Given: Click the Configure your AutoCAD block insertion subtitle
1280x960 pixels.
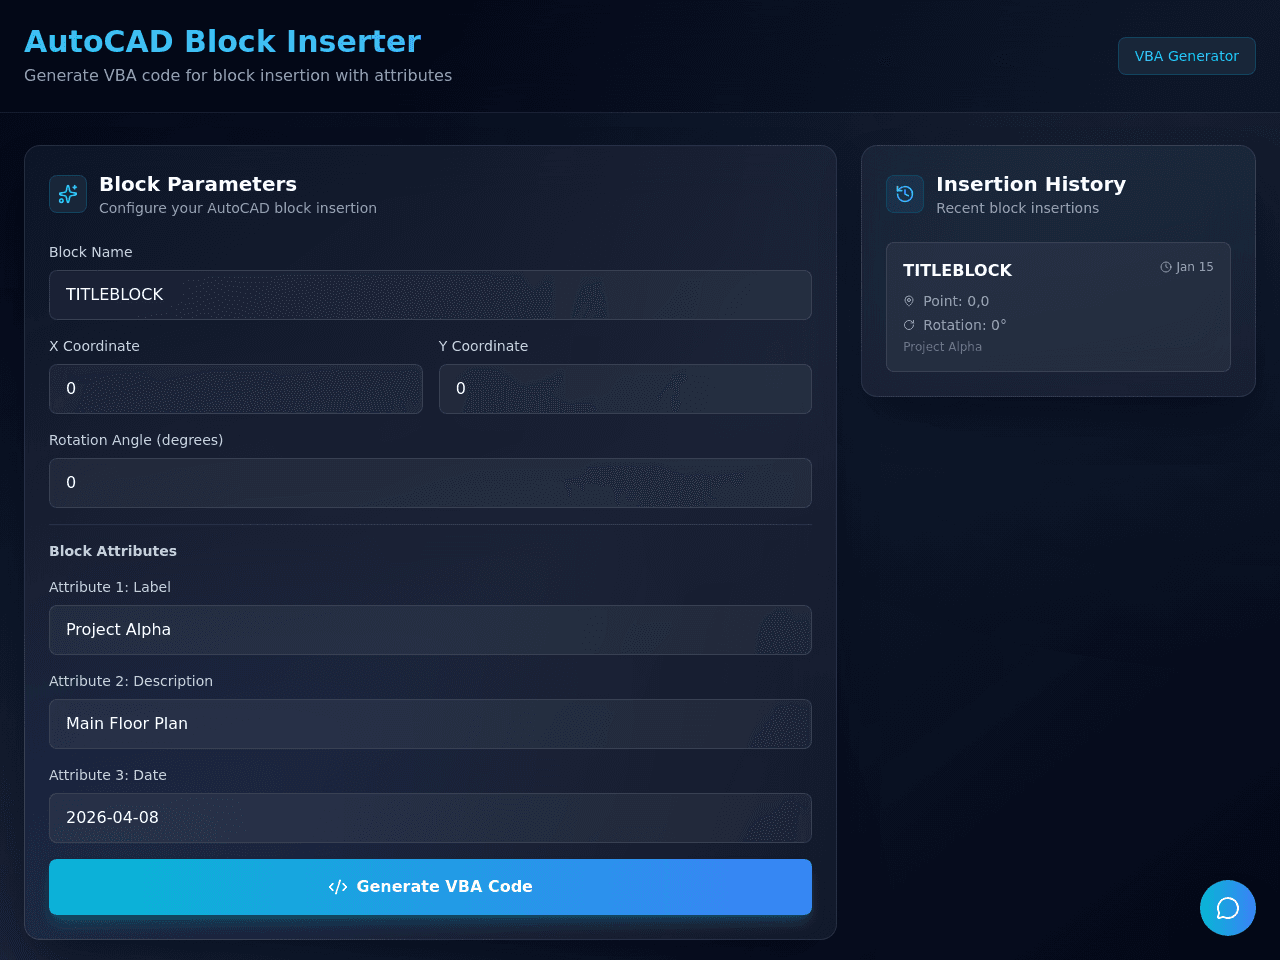Looking at the screenshot, I should point(238,208).
